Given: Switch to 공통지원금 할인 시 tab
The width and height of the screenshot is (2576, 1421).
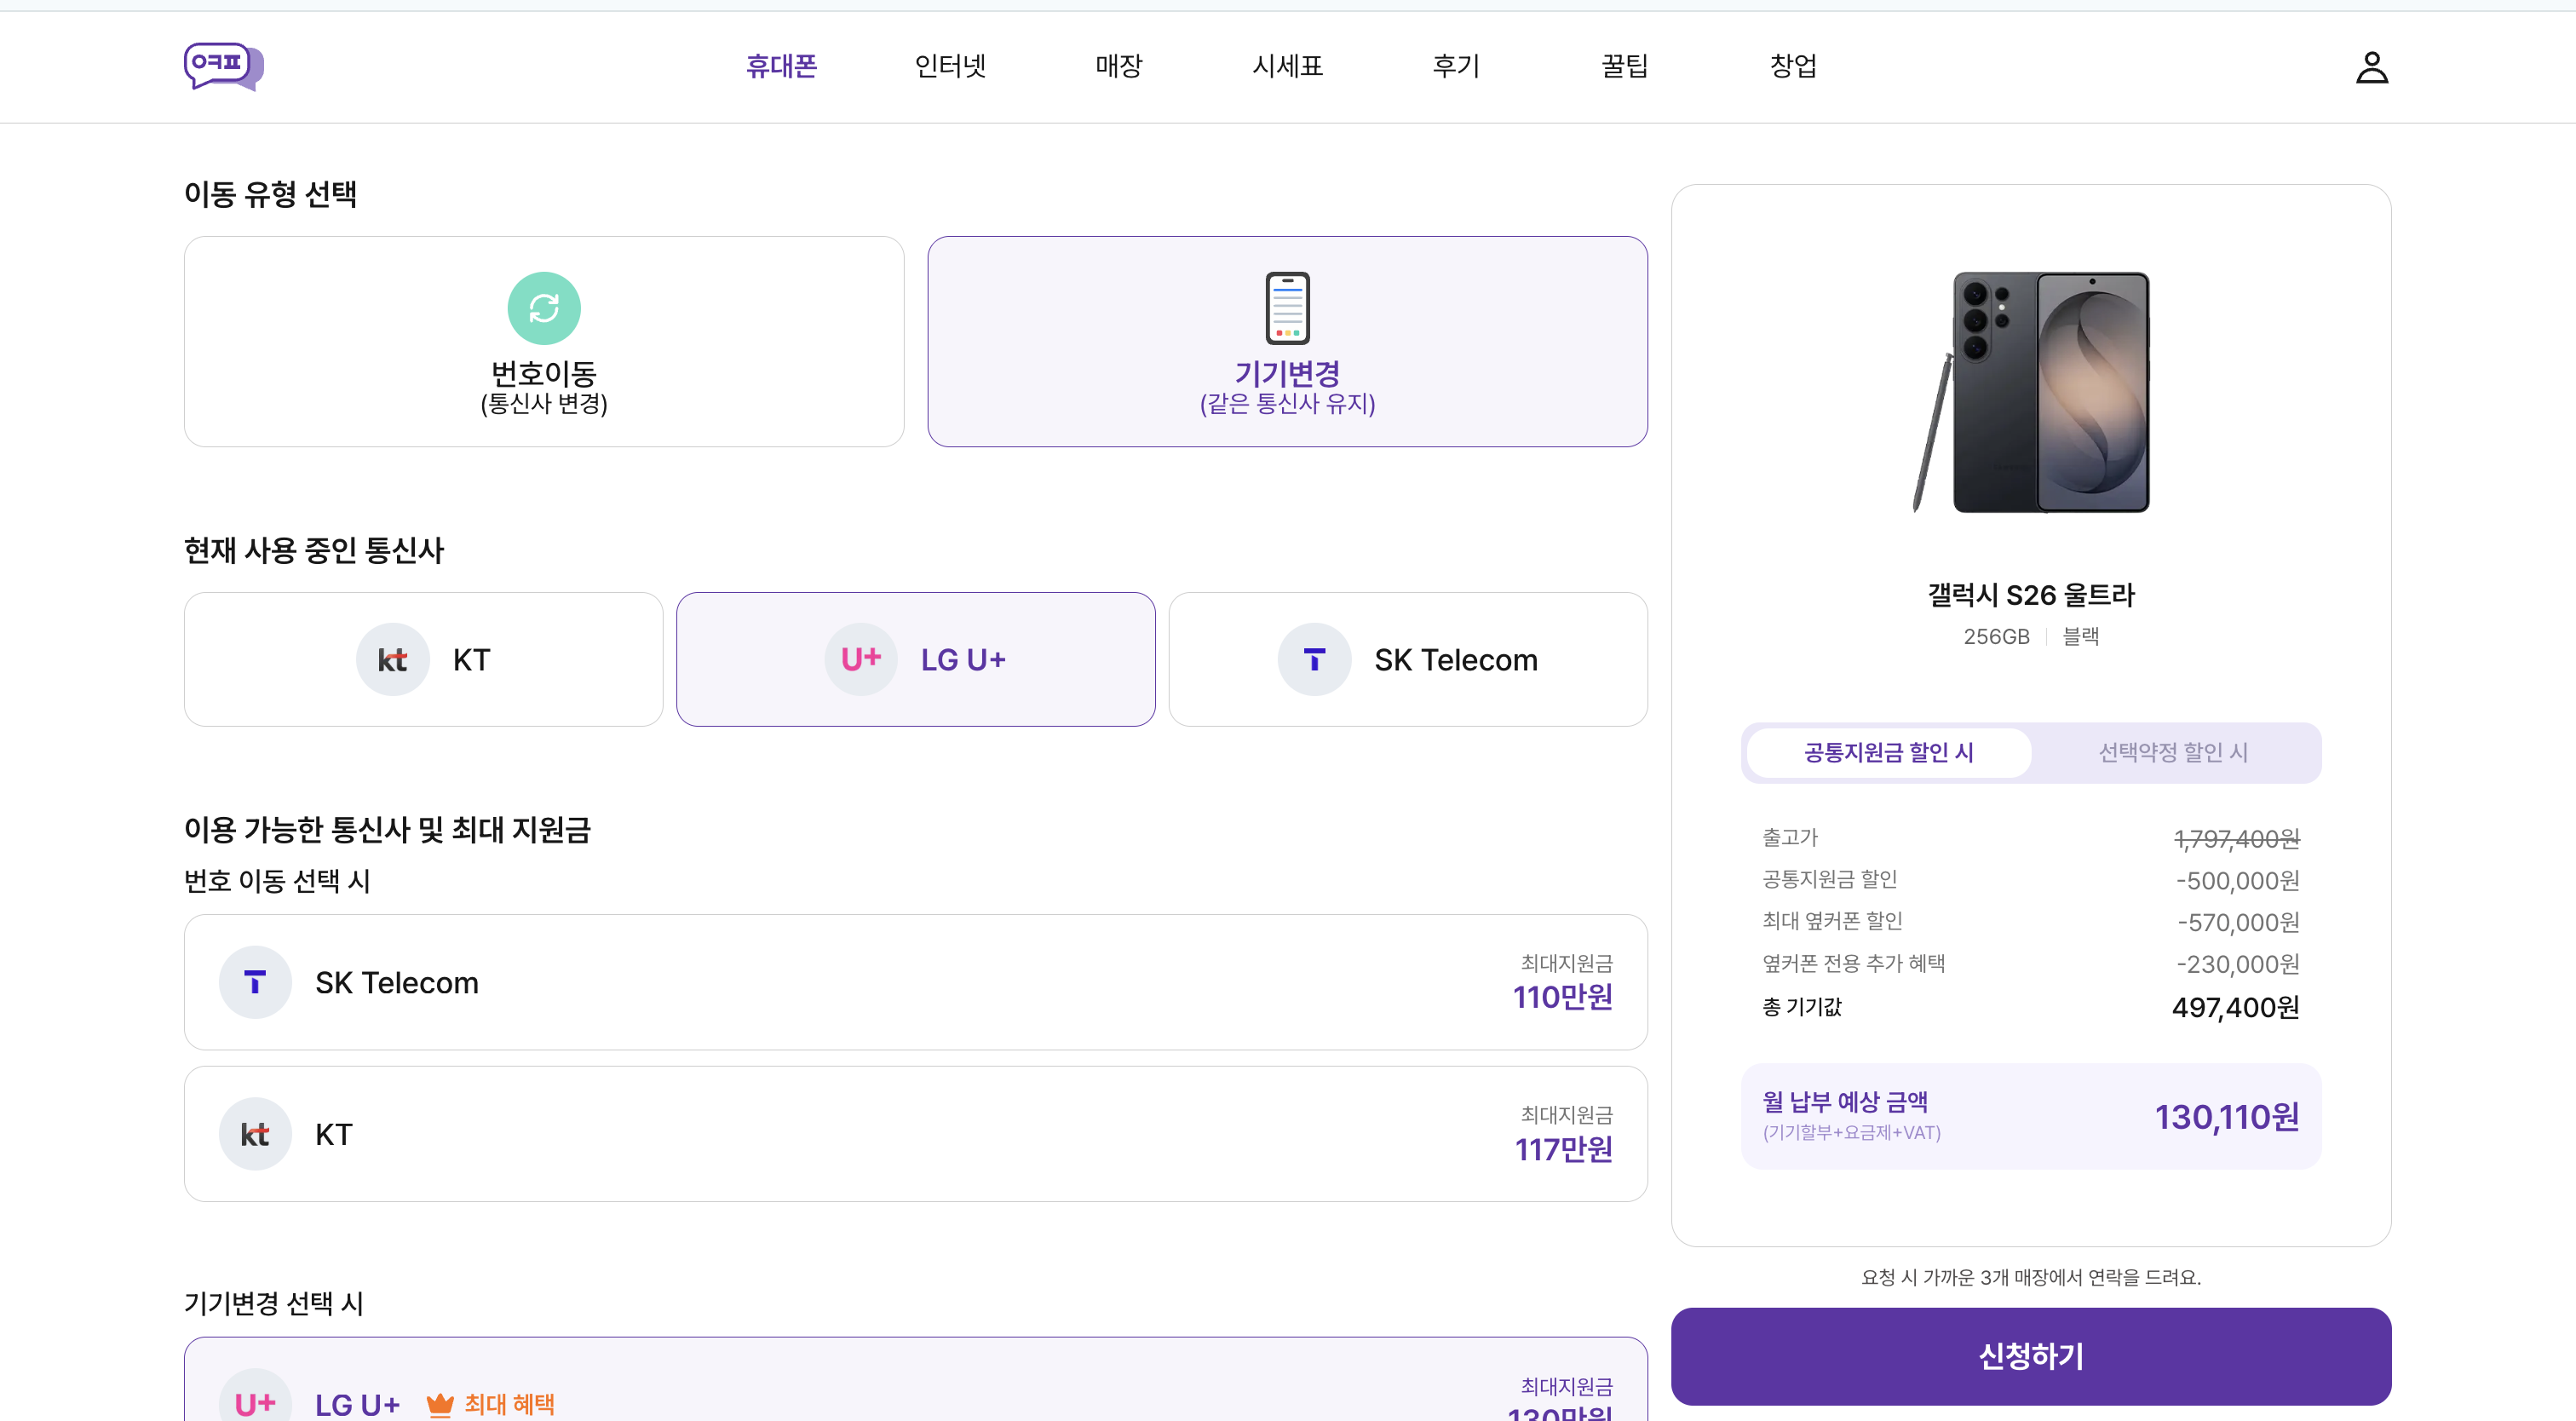Looking at the screenshot, I should [1888, 752].
